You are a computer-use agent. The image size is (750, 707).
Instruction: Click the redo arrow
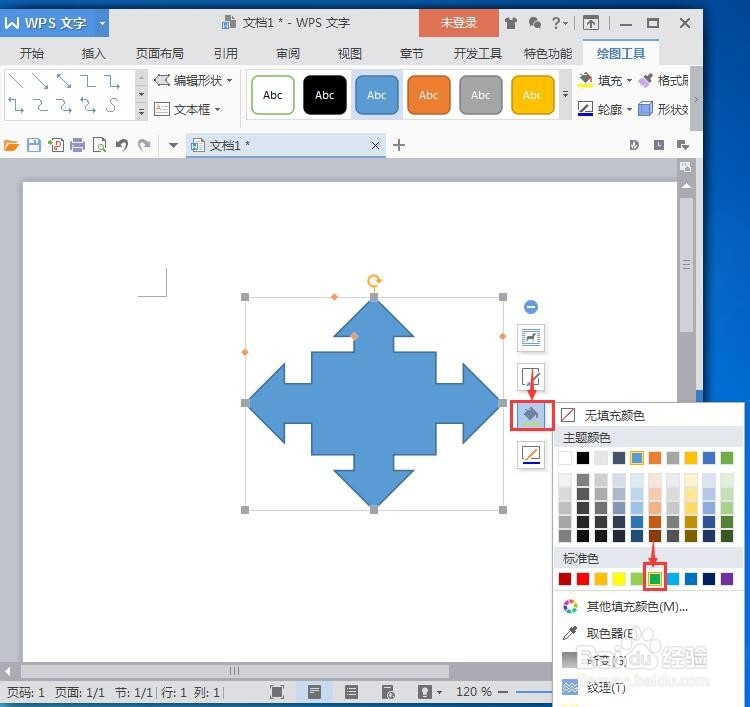(x=144, y=144)
